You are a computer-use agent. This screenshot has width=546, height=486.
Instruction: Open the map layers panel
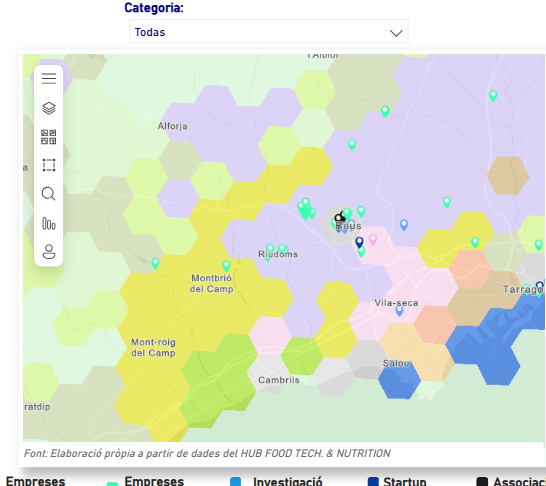pos(49,108)
